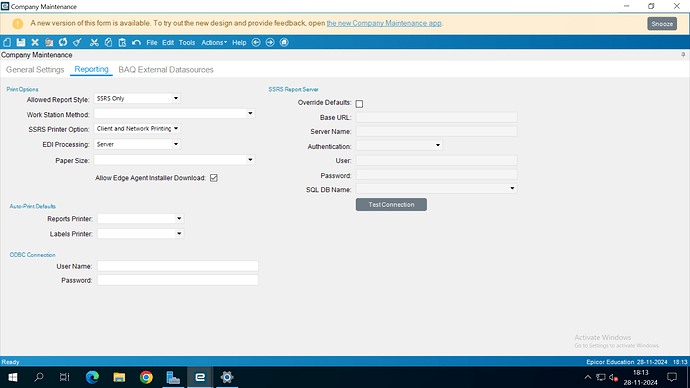Expand Reports Printer dropdown
The image size is (690, 388).
coord(179,219)
